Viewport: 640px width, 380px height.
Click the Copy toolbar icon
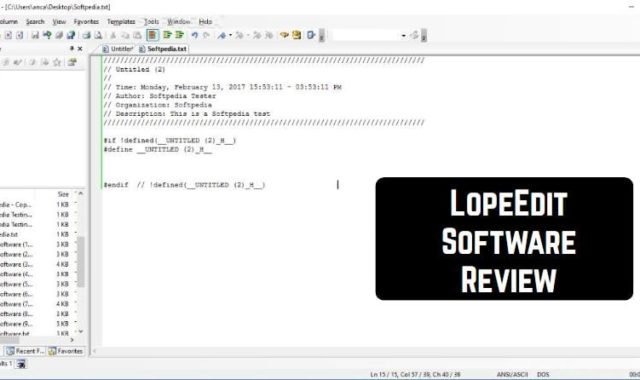click(125, 36)
